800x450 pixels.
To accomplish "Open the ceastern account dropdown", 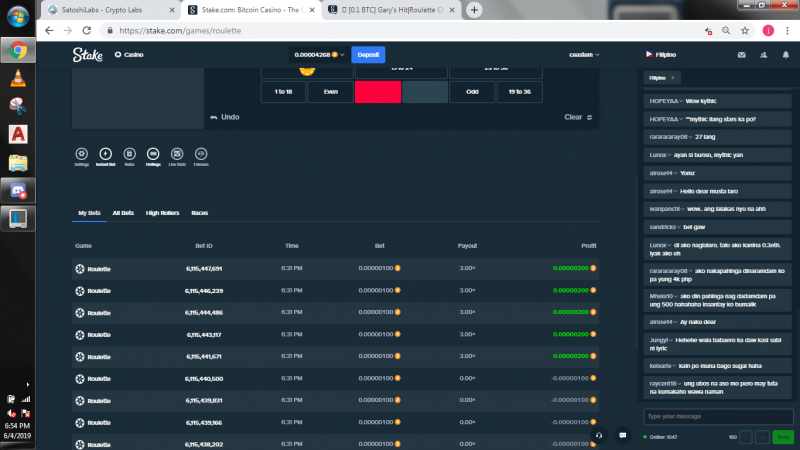I will 584,55.
